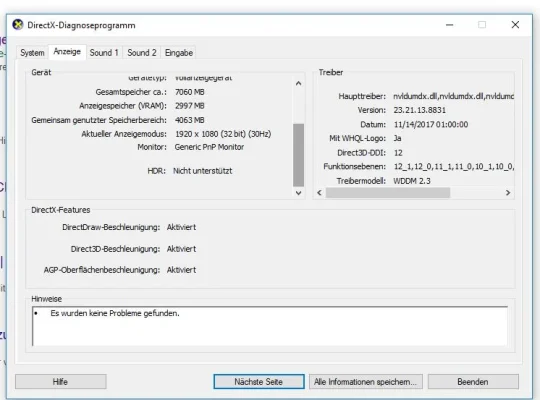Click the driver version 23.21.13.8831

click(420, 110)
